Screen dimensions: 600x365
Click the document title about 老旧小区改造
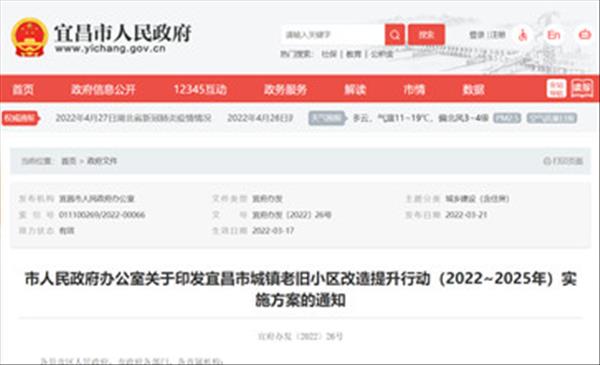[x=300, y=290]
